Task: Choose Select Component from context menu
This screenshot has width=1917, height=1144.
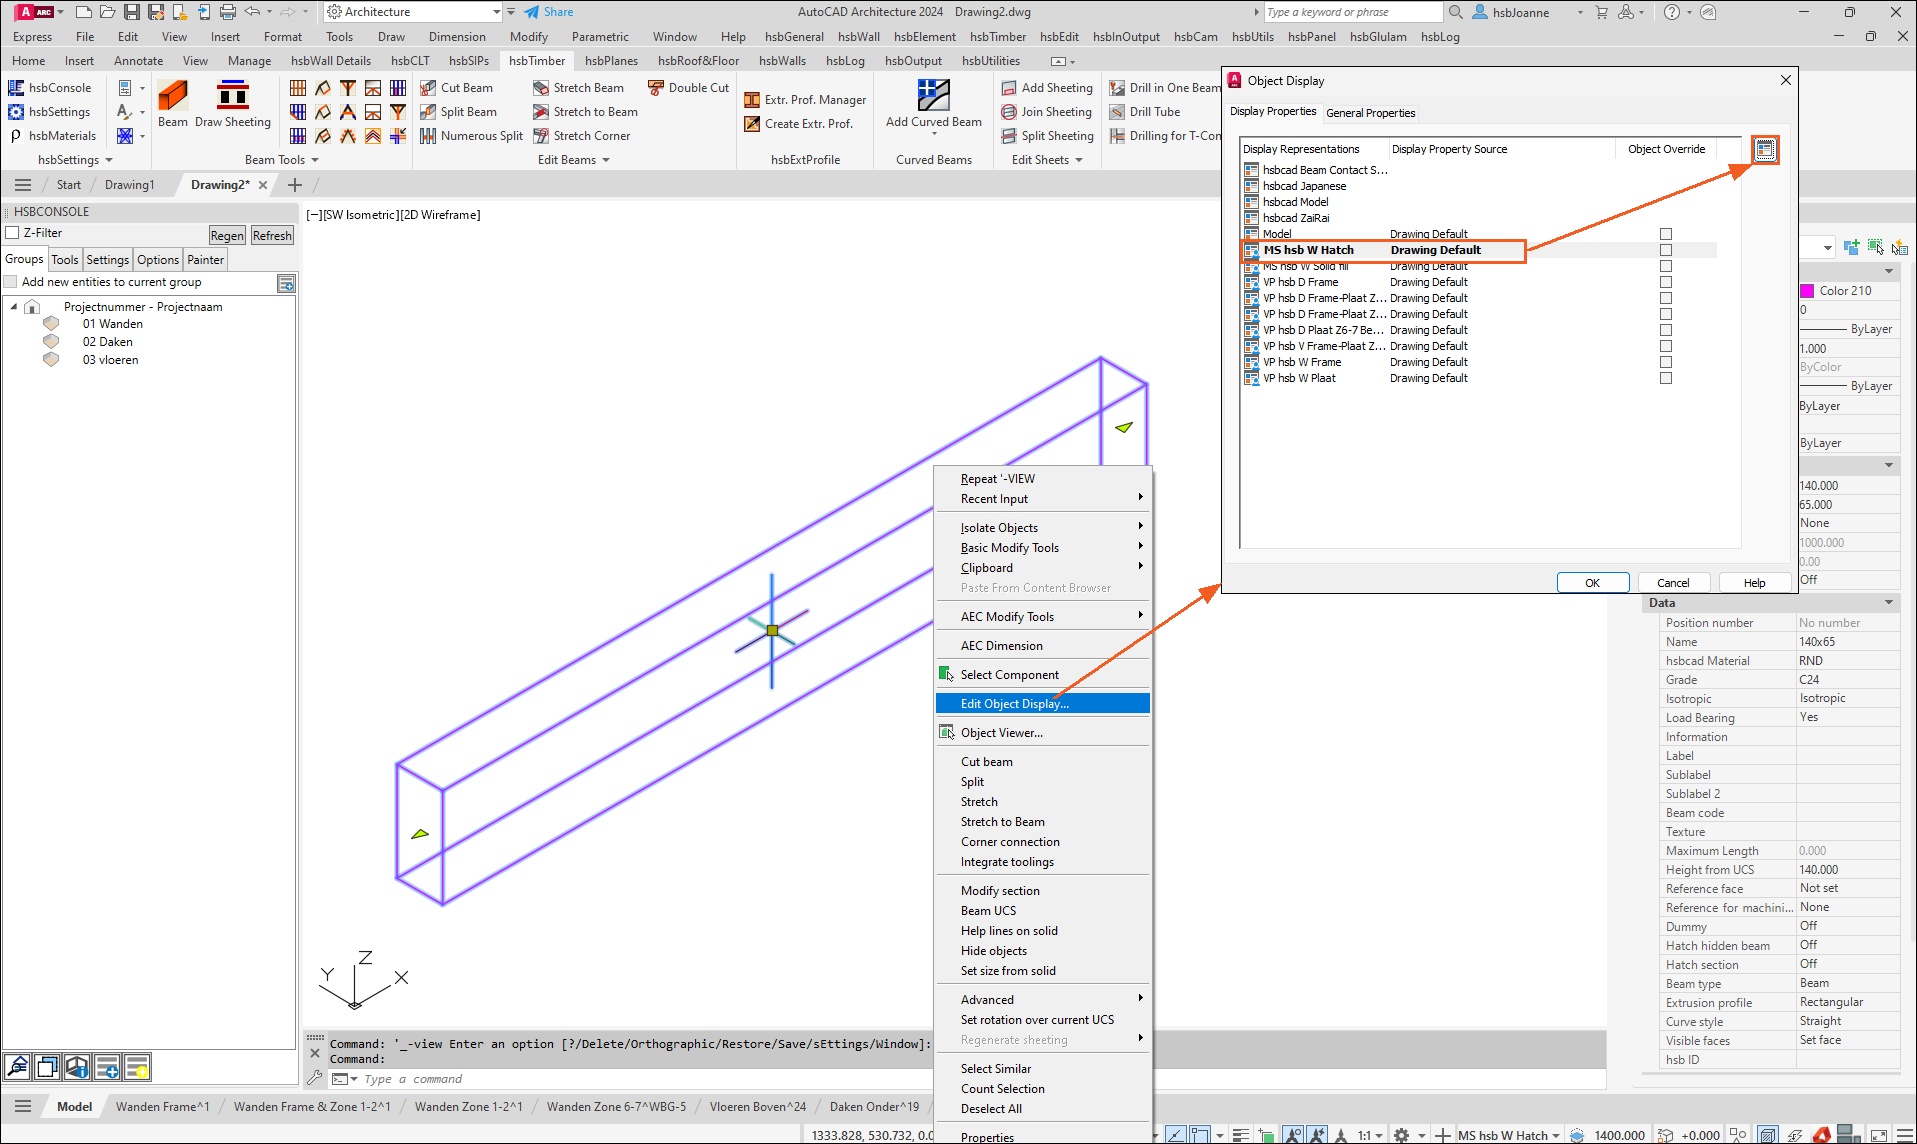Action: 1043,675
